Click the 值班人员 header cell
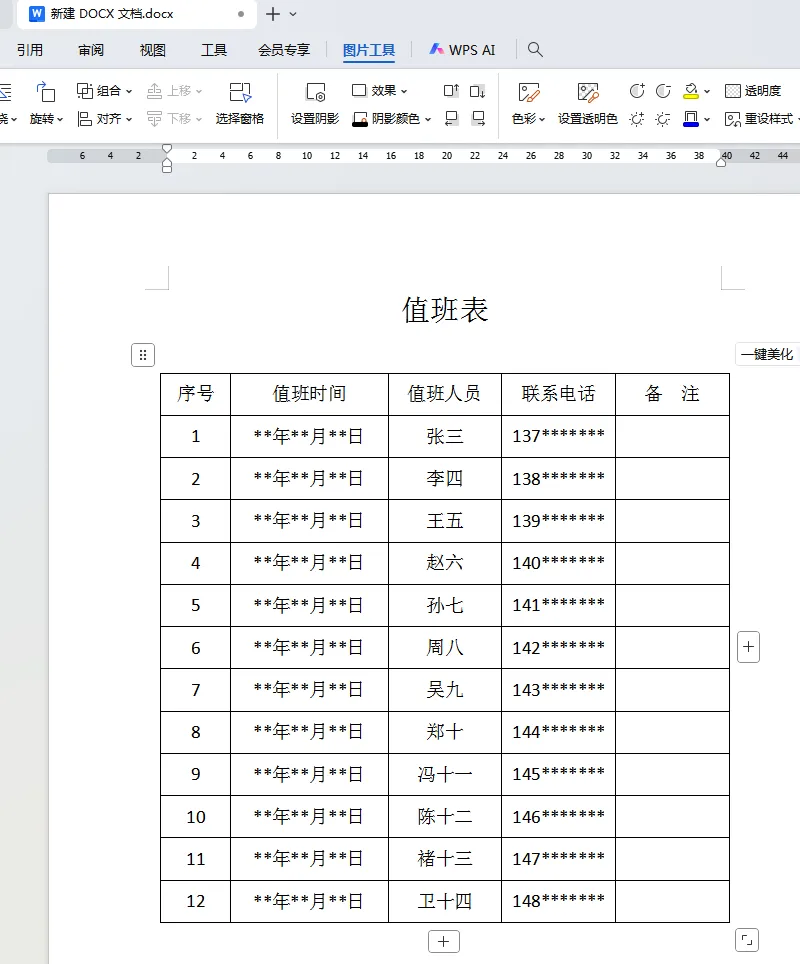This screenshot has height=964, width=800. point(445,394)
